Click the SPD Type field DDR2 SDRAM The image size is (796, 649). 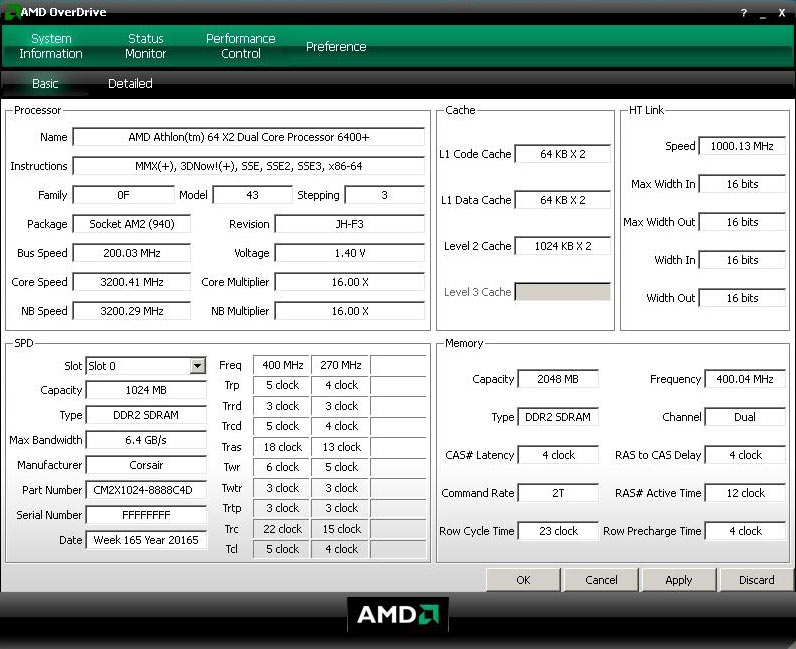(146, 415)
